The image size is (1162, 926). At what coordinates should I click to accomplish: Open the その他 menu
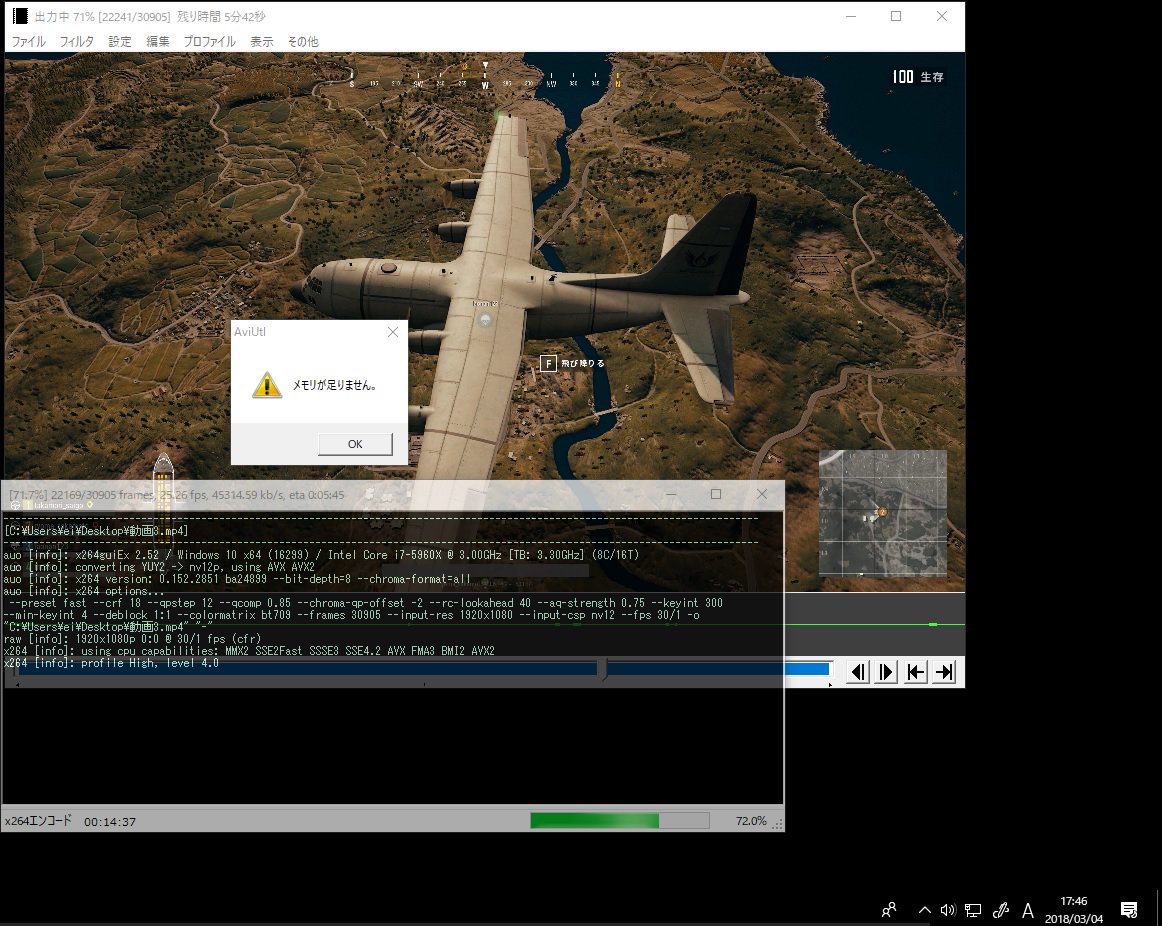[302, 41]
